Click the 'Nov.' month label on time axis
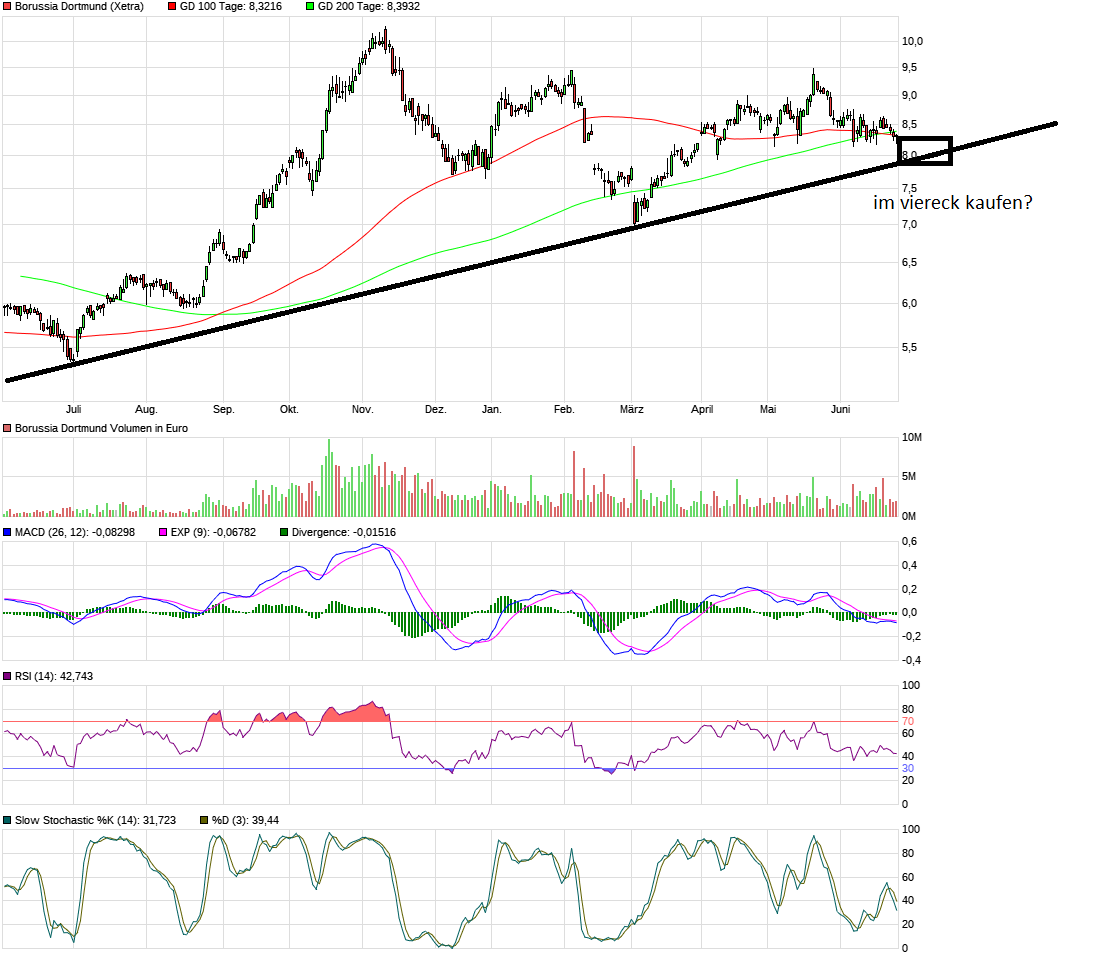The height and width of the screenshot is (958, 1103). click(362, 409)
